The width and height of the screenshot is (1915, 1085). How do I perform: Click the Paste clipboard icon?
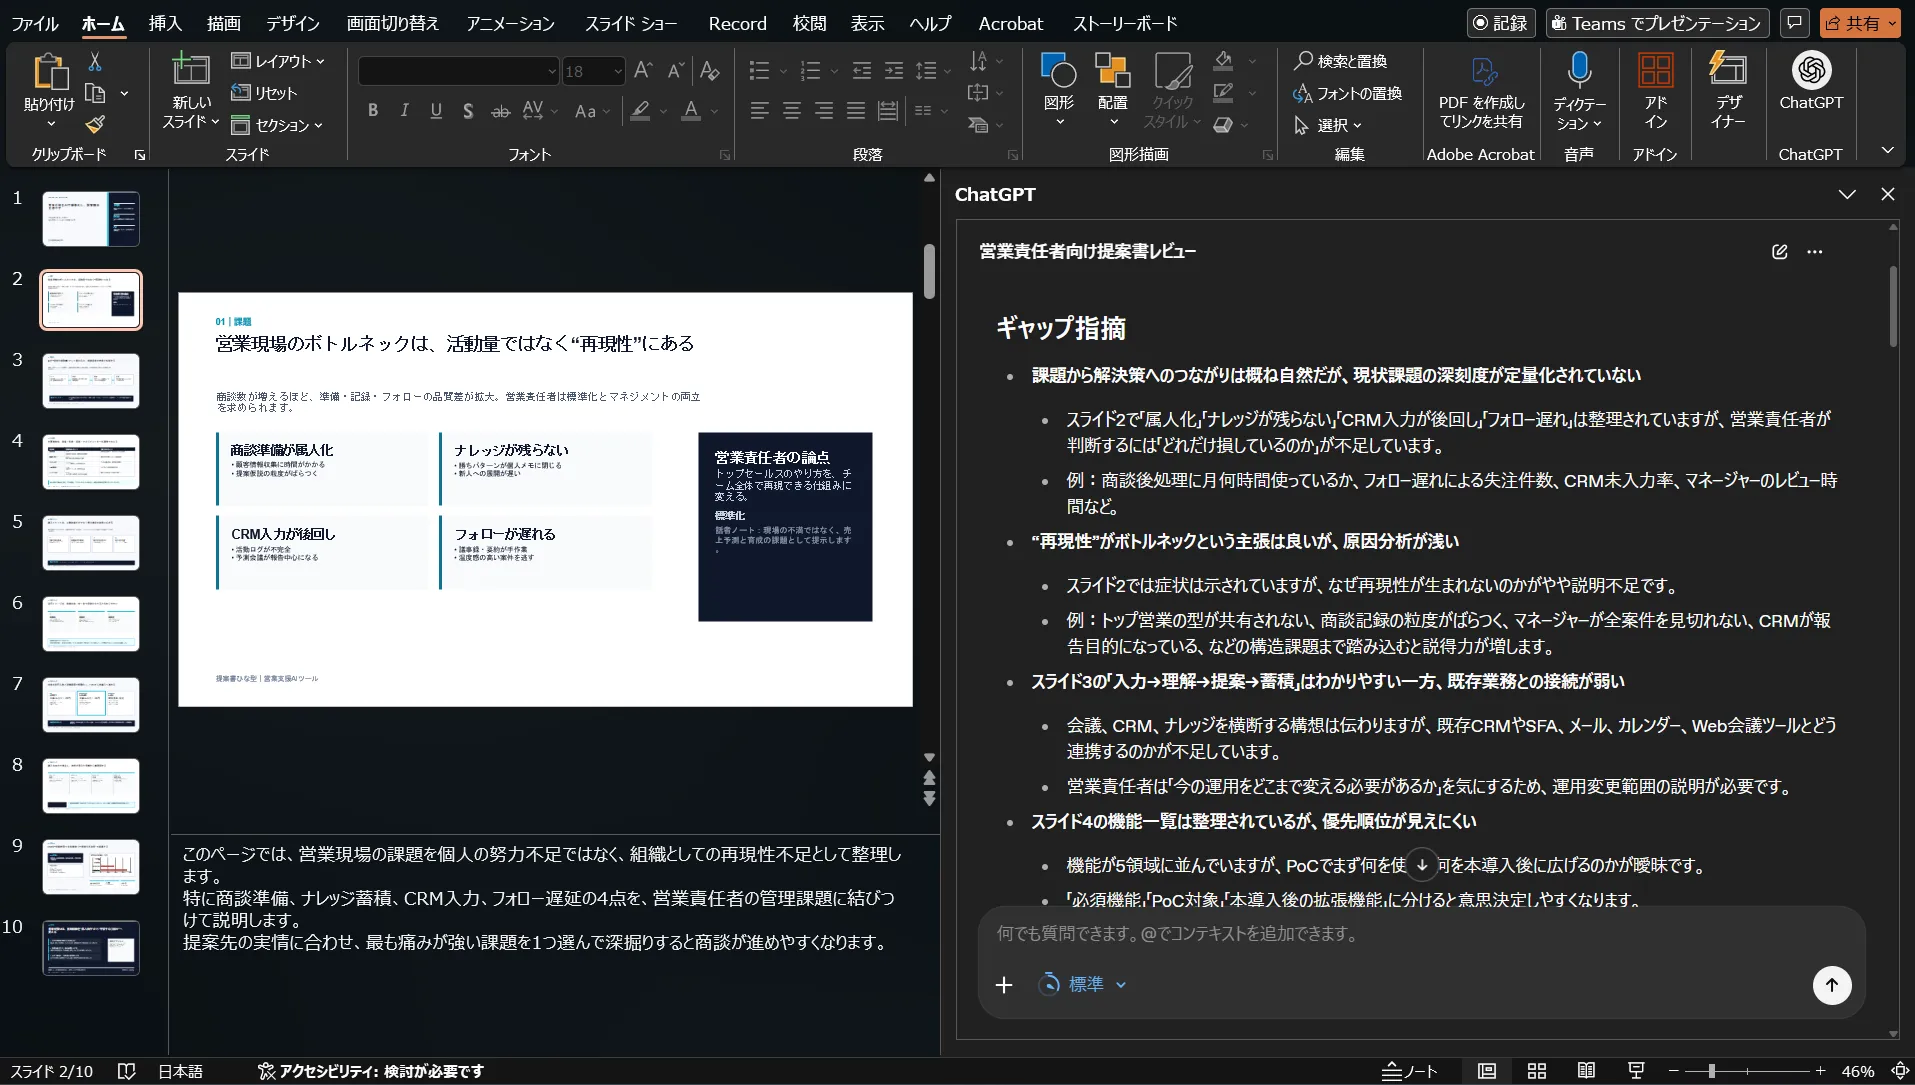click(x=49, y=73)
